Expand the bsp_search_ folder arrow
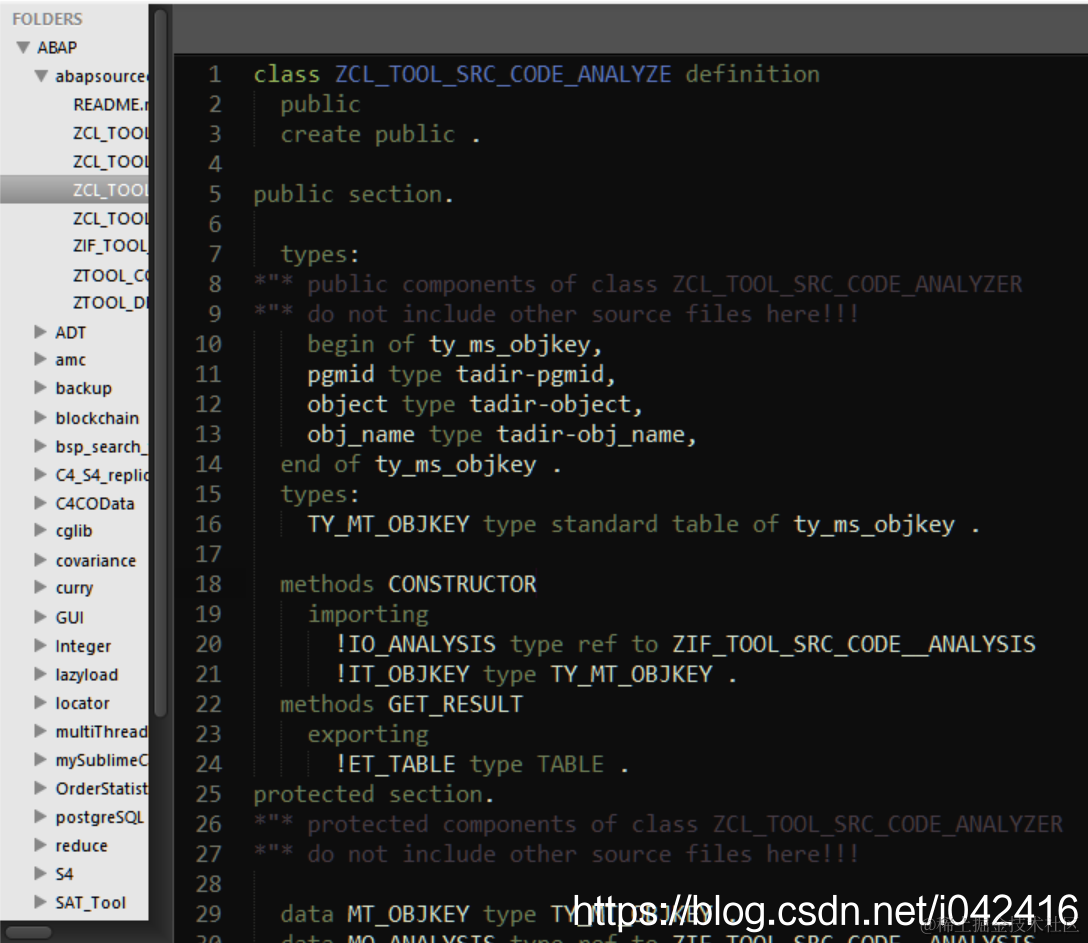 click(x=41, y=446)
